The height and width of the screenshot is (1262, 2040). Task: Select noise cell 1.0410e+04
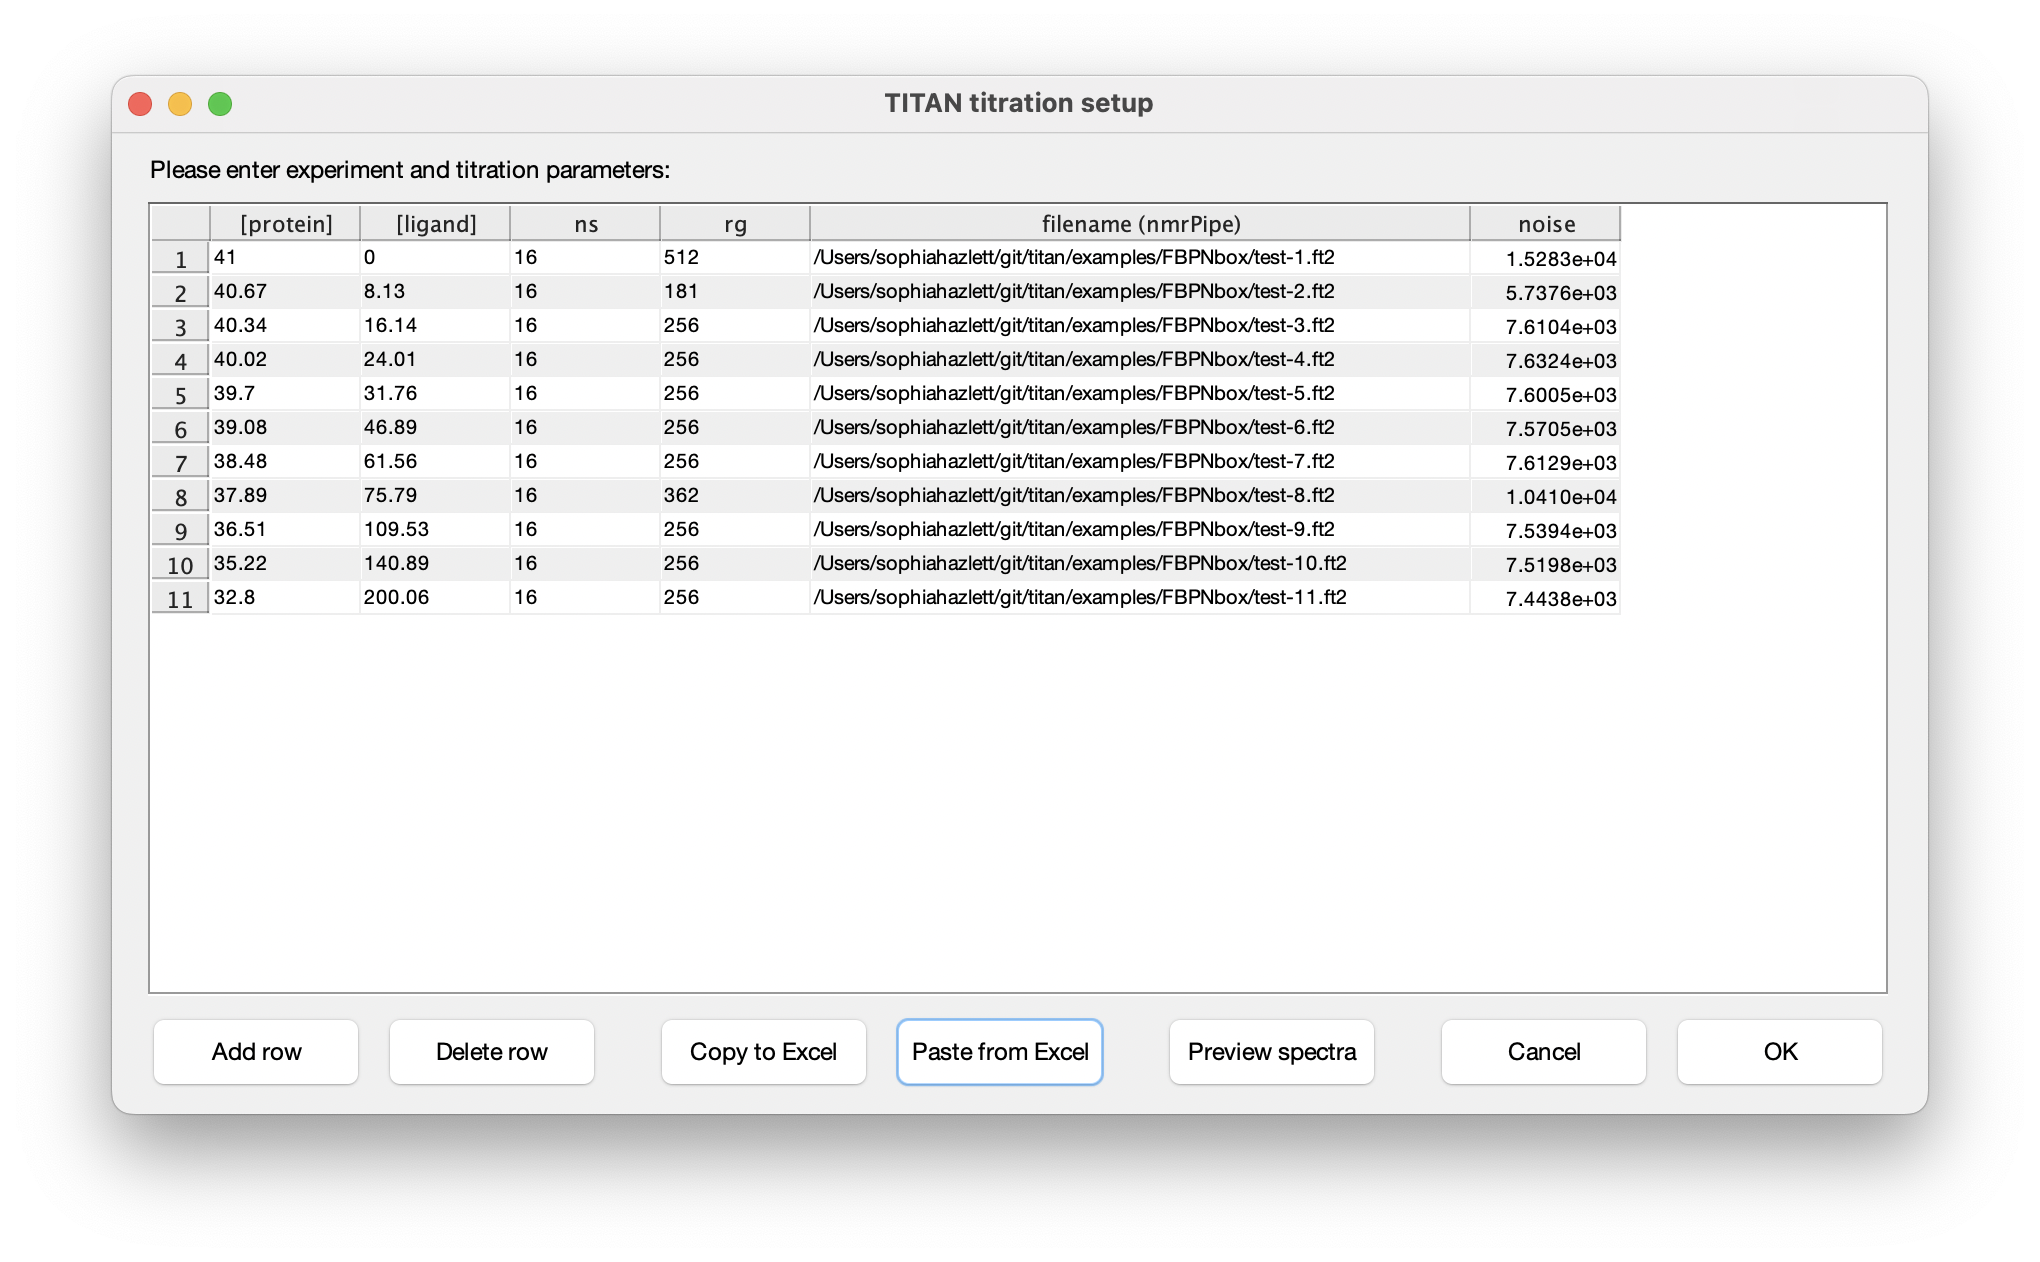tap(1546, 496)
